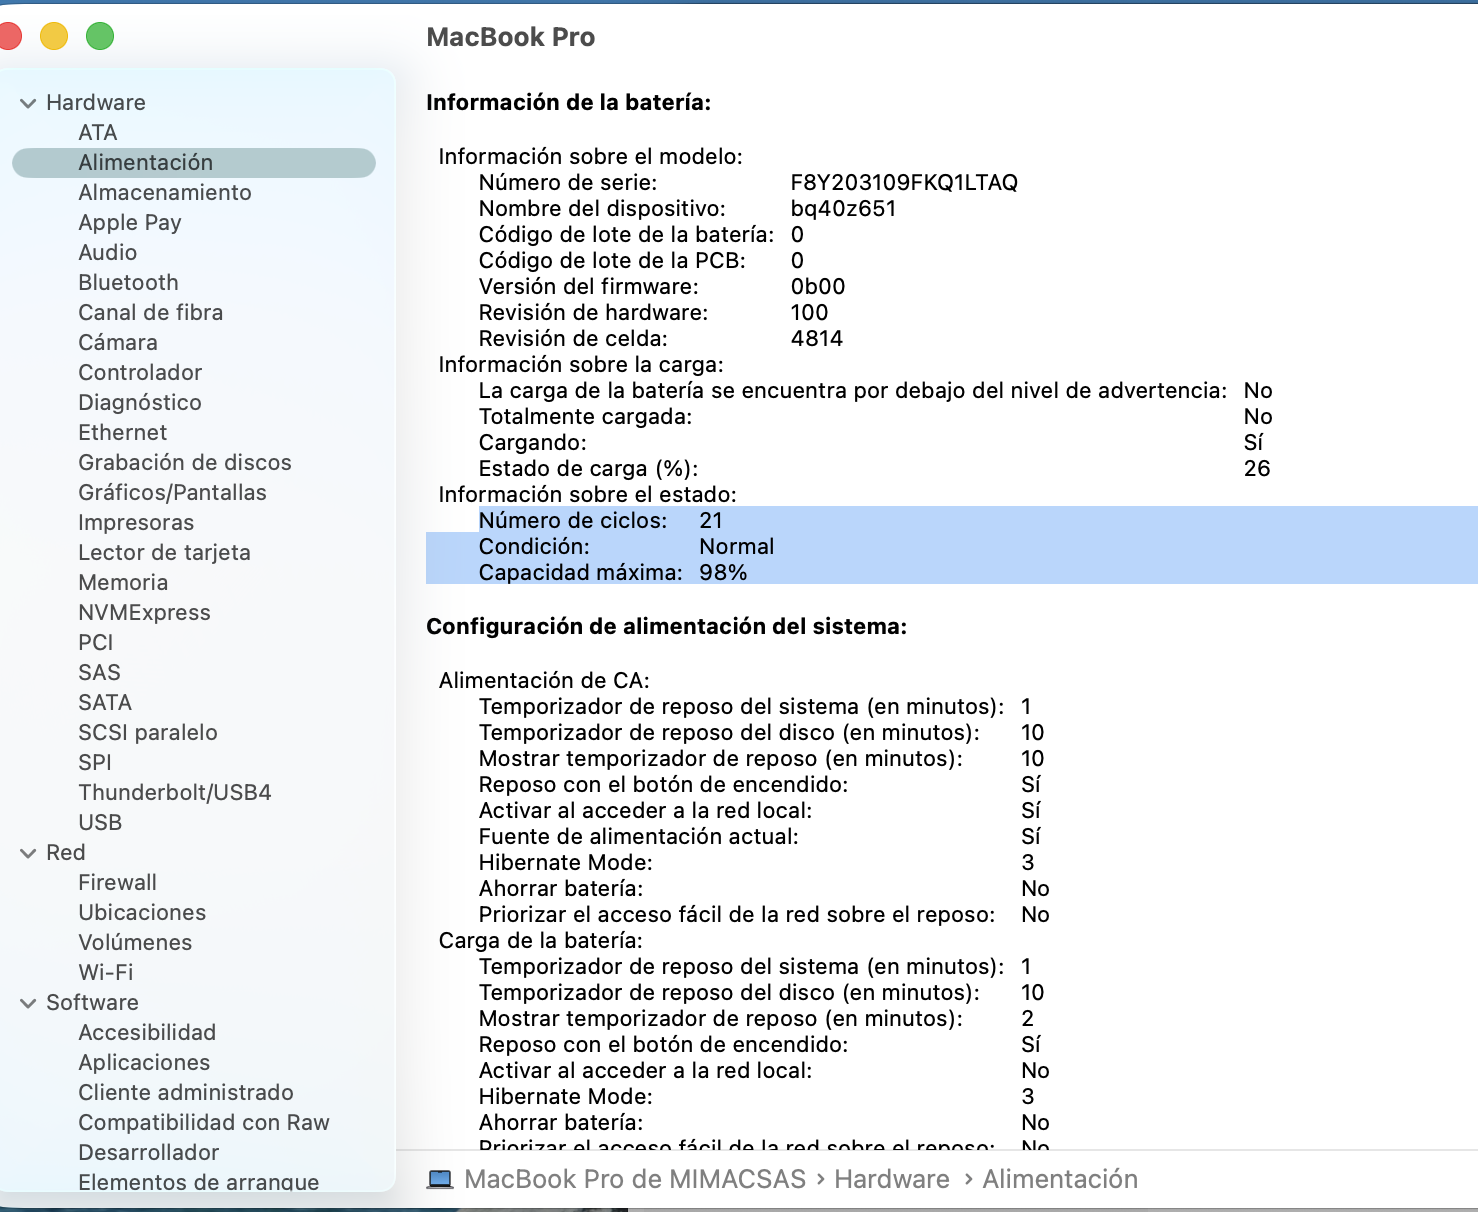Click Estado de carga (%) label
Image resolution: width=1478 pixels, height=1212 pixels.
point(588,469)
